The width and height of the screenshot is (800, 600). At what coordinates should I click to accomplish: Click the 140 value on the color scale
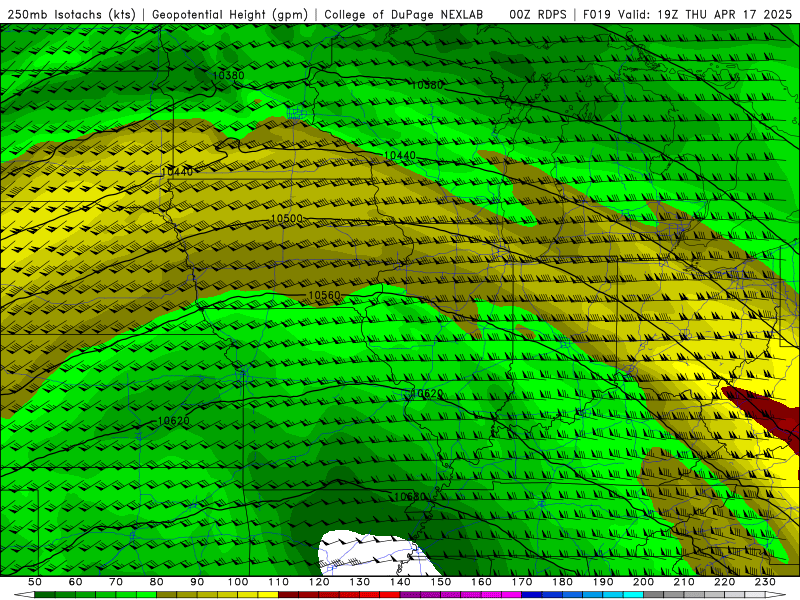tap(400, 582)
